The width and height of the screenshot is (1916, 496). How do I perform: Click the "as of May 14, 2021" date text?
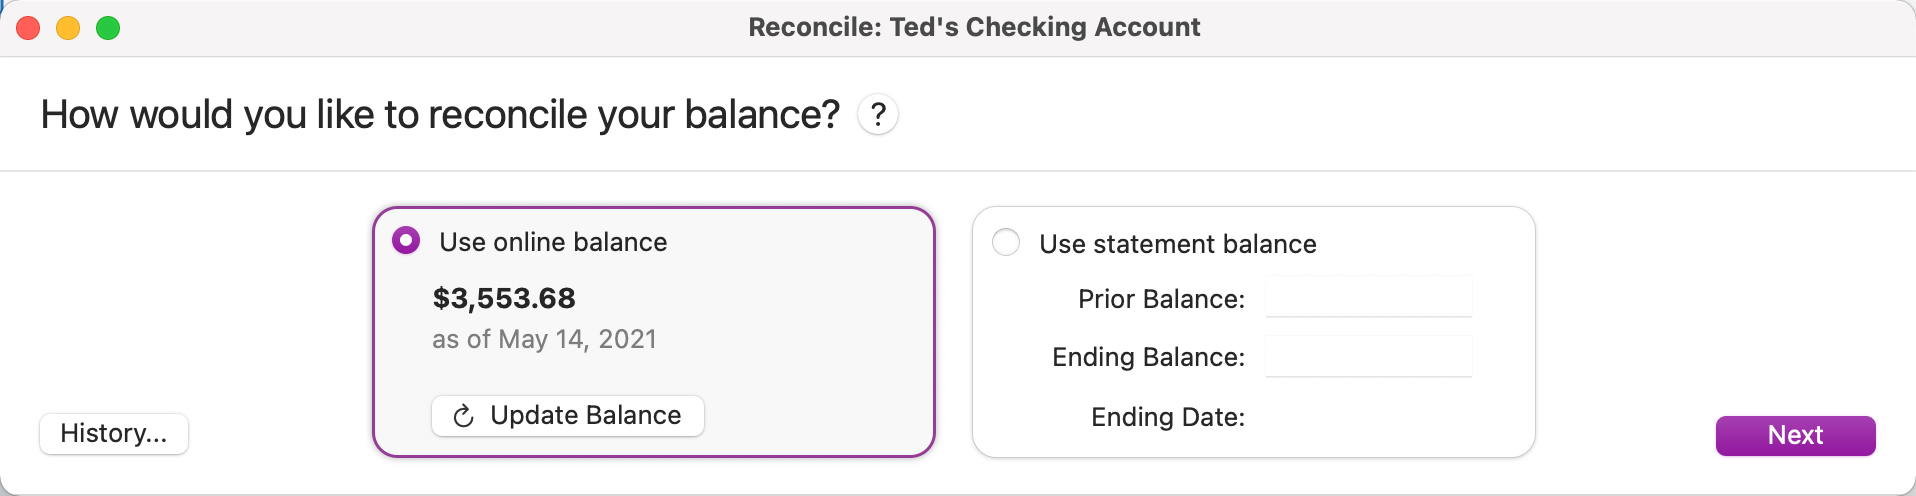(x=544, y=339)
